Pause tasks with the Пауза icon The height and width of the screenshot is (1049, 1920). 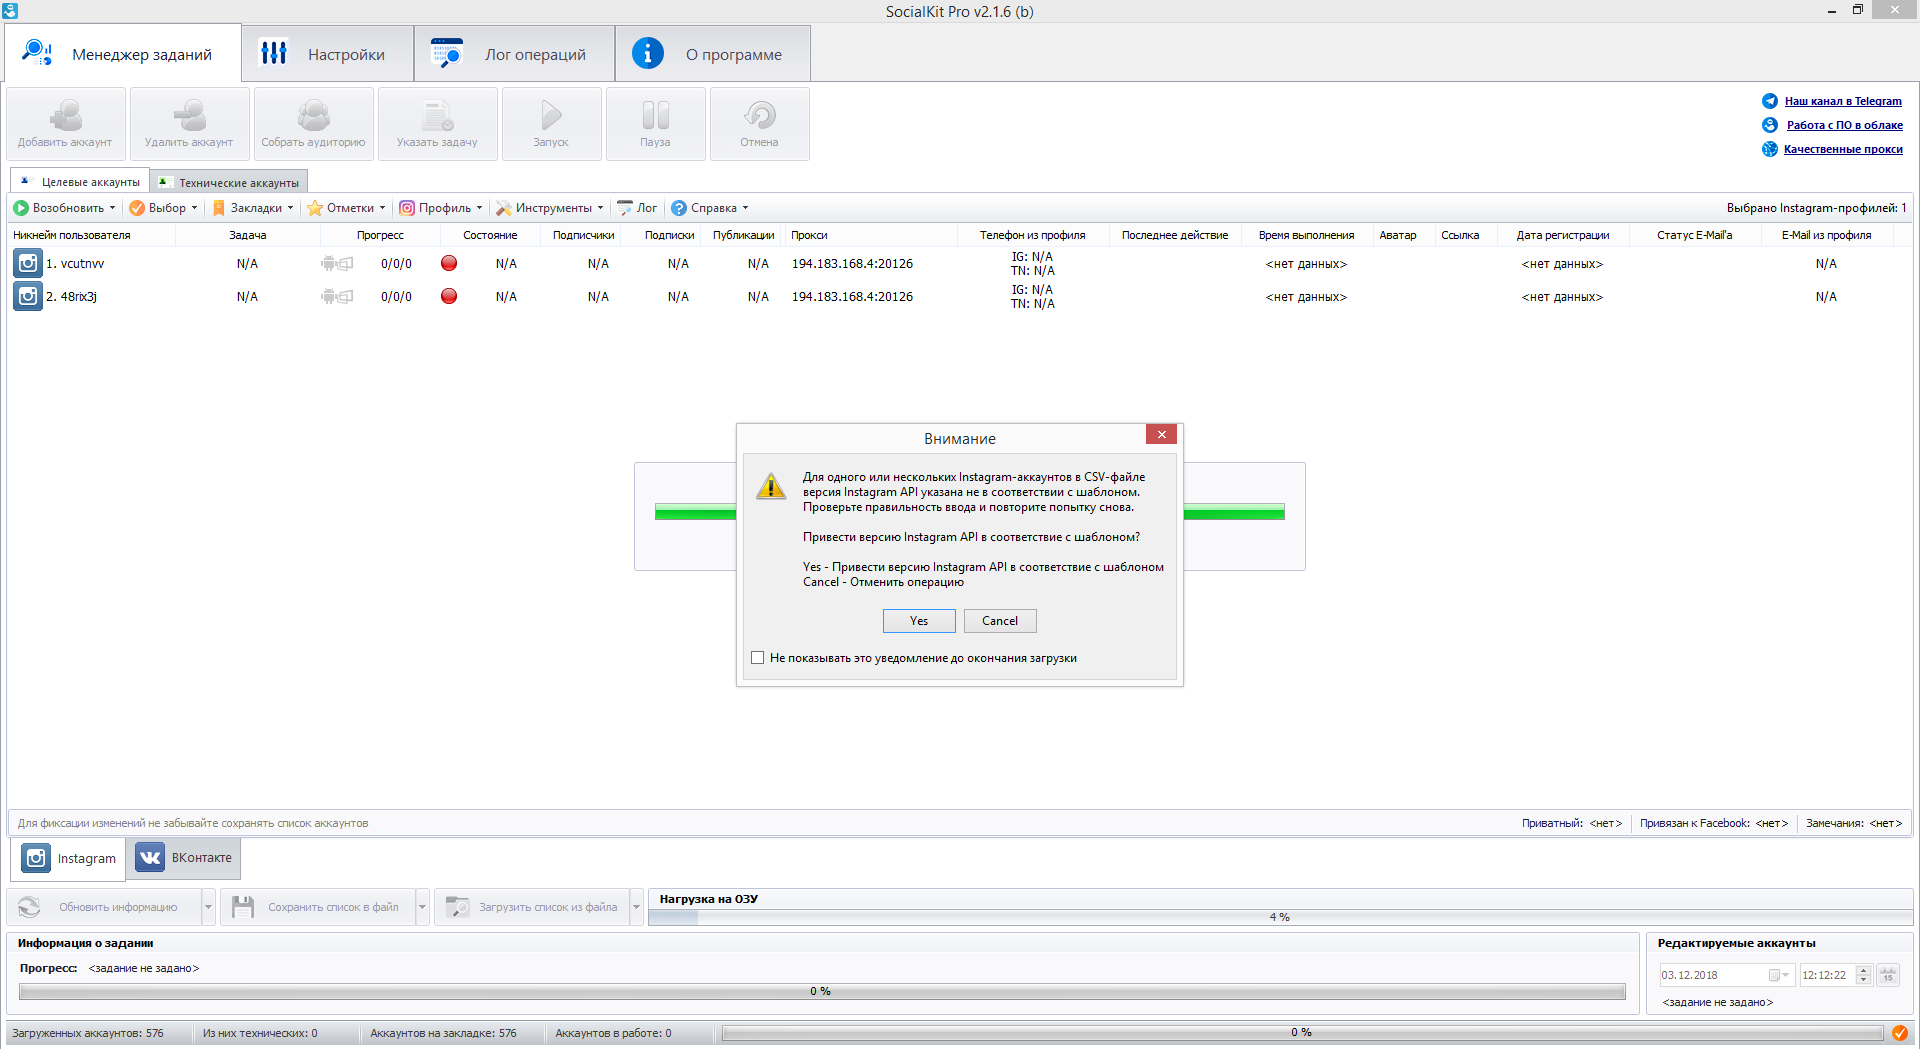656,116
